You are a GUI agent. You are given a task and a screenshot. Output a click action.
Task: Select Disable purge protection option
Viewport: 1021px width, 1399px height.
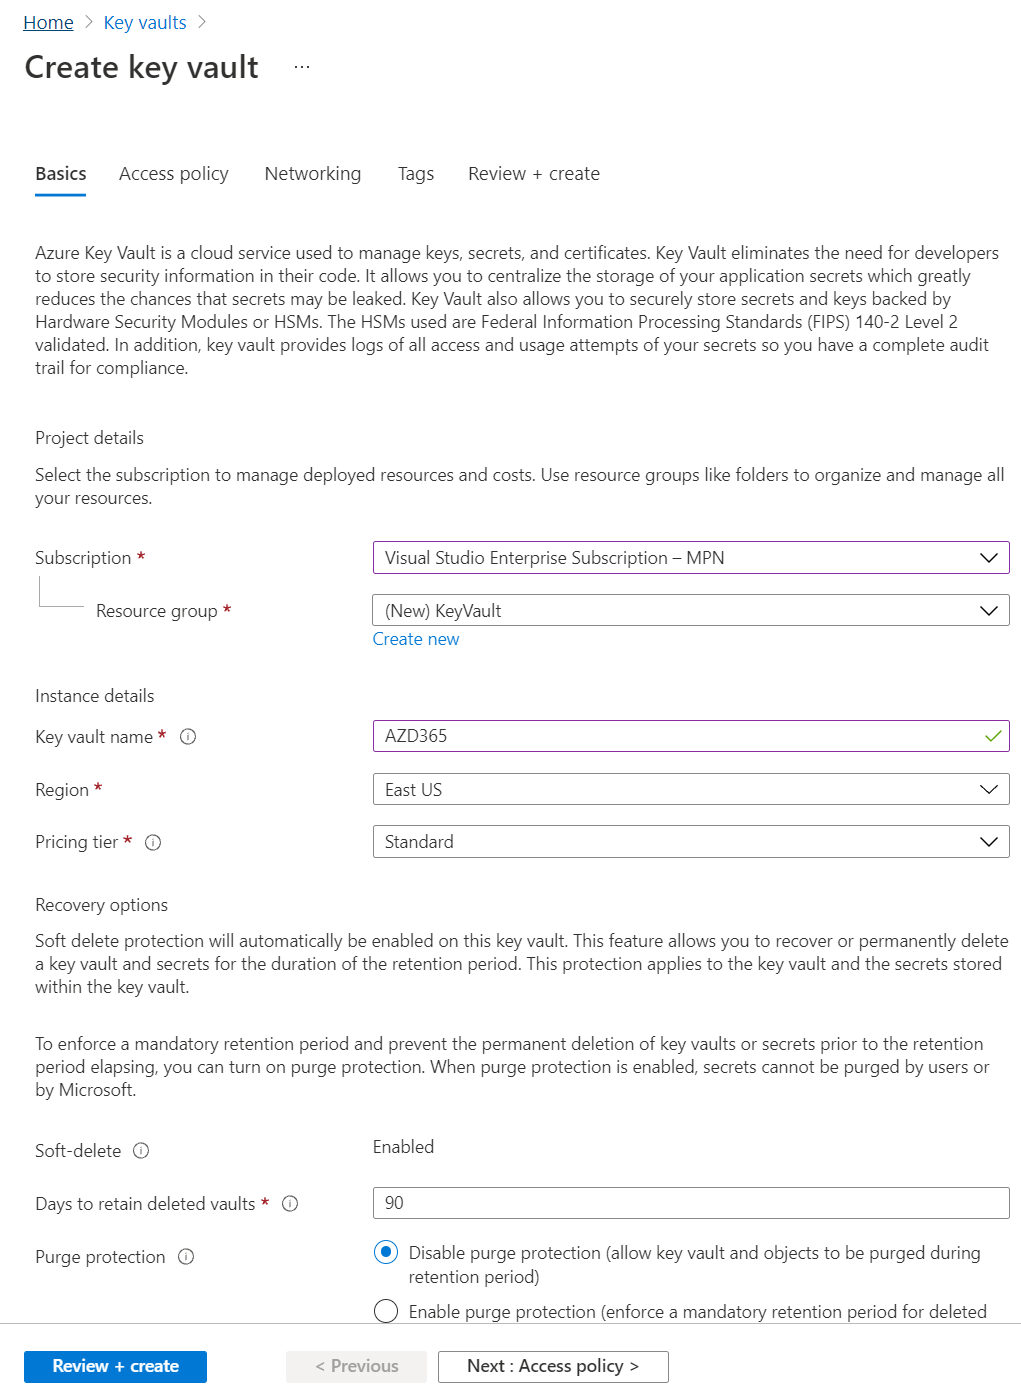(386, 1252)
